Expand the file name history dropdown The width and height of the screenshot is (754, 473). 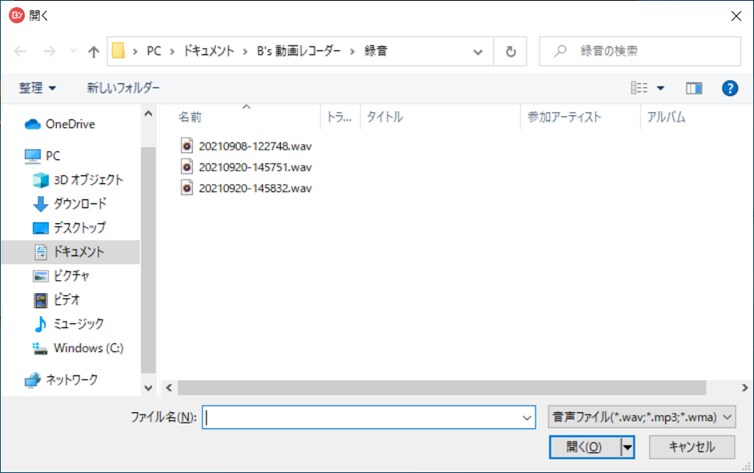click(527, 417)
